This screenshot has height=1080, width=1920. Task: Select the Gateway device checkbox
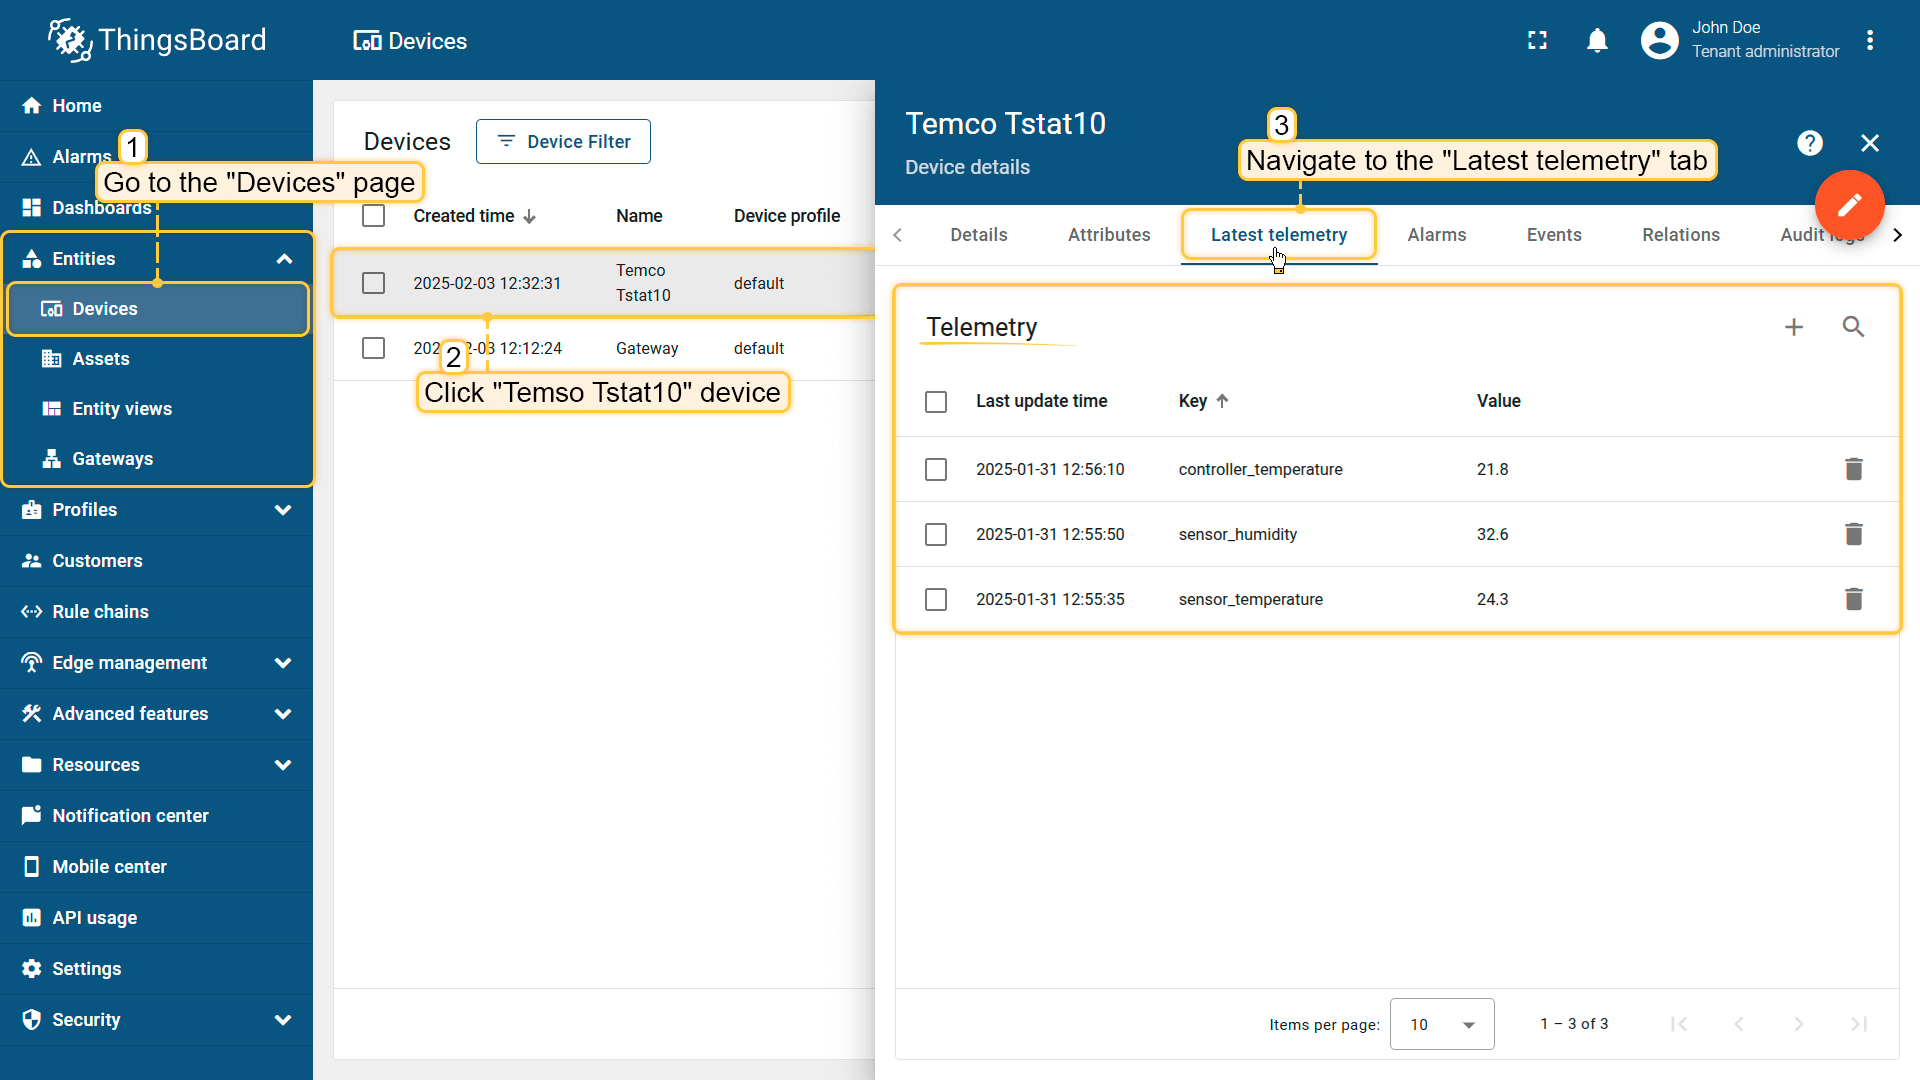[373, 348]
